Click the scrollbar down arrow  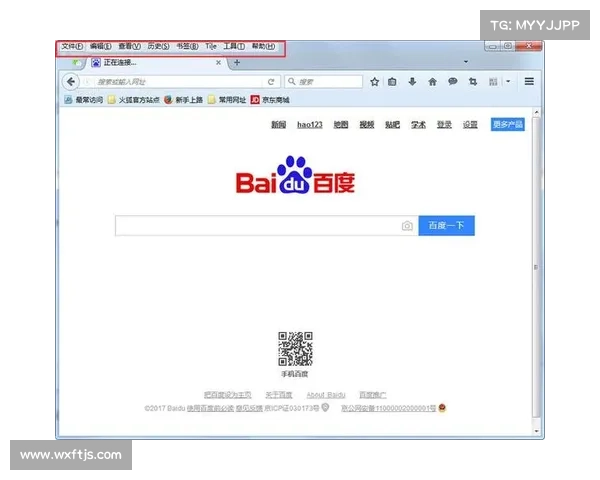[536, 431]
